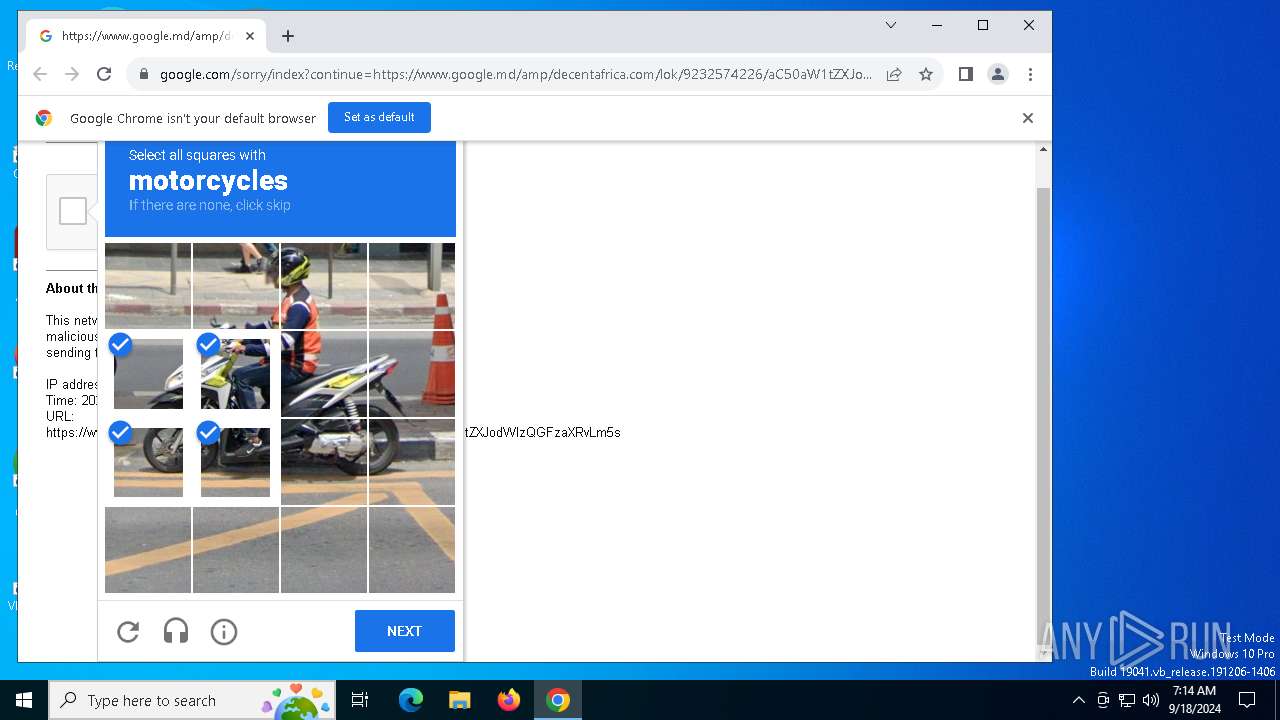Open File Explorer from the taskbar
Image resolution: width=1280 pixels, height=720 pixels.
459,700
